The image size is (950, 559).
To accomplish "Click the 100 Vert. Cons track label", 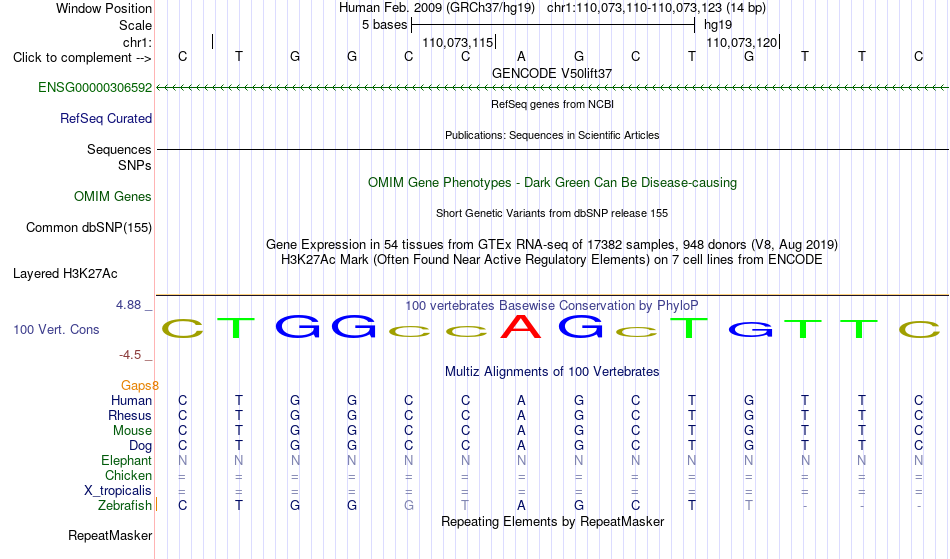I will pyautogui.click(x=56, y=329).
